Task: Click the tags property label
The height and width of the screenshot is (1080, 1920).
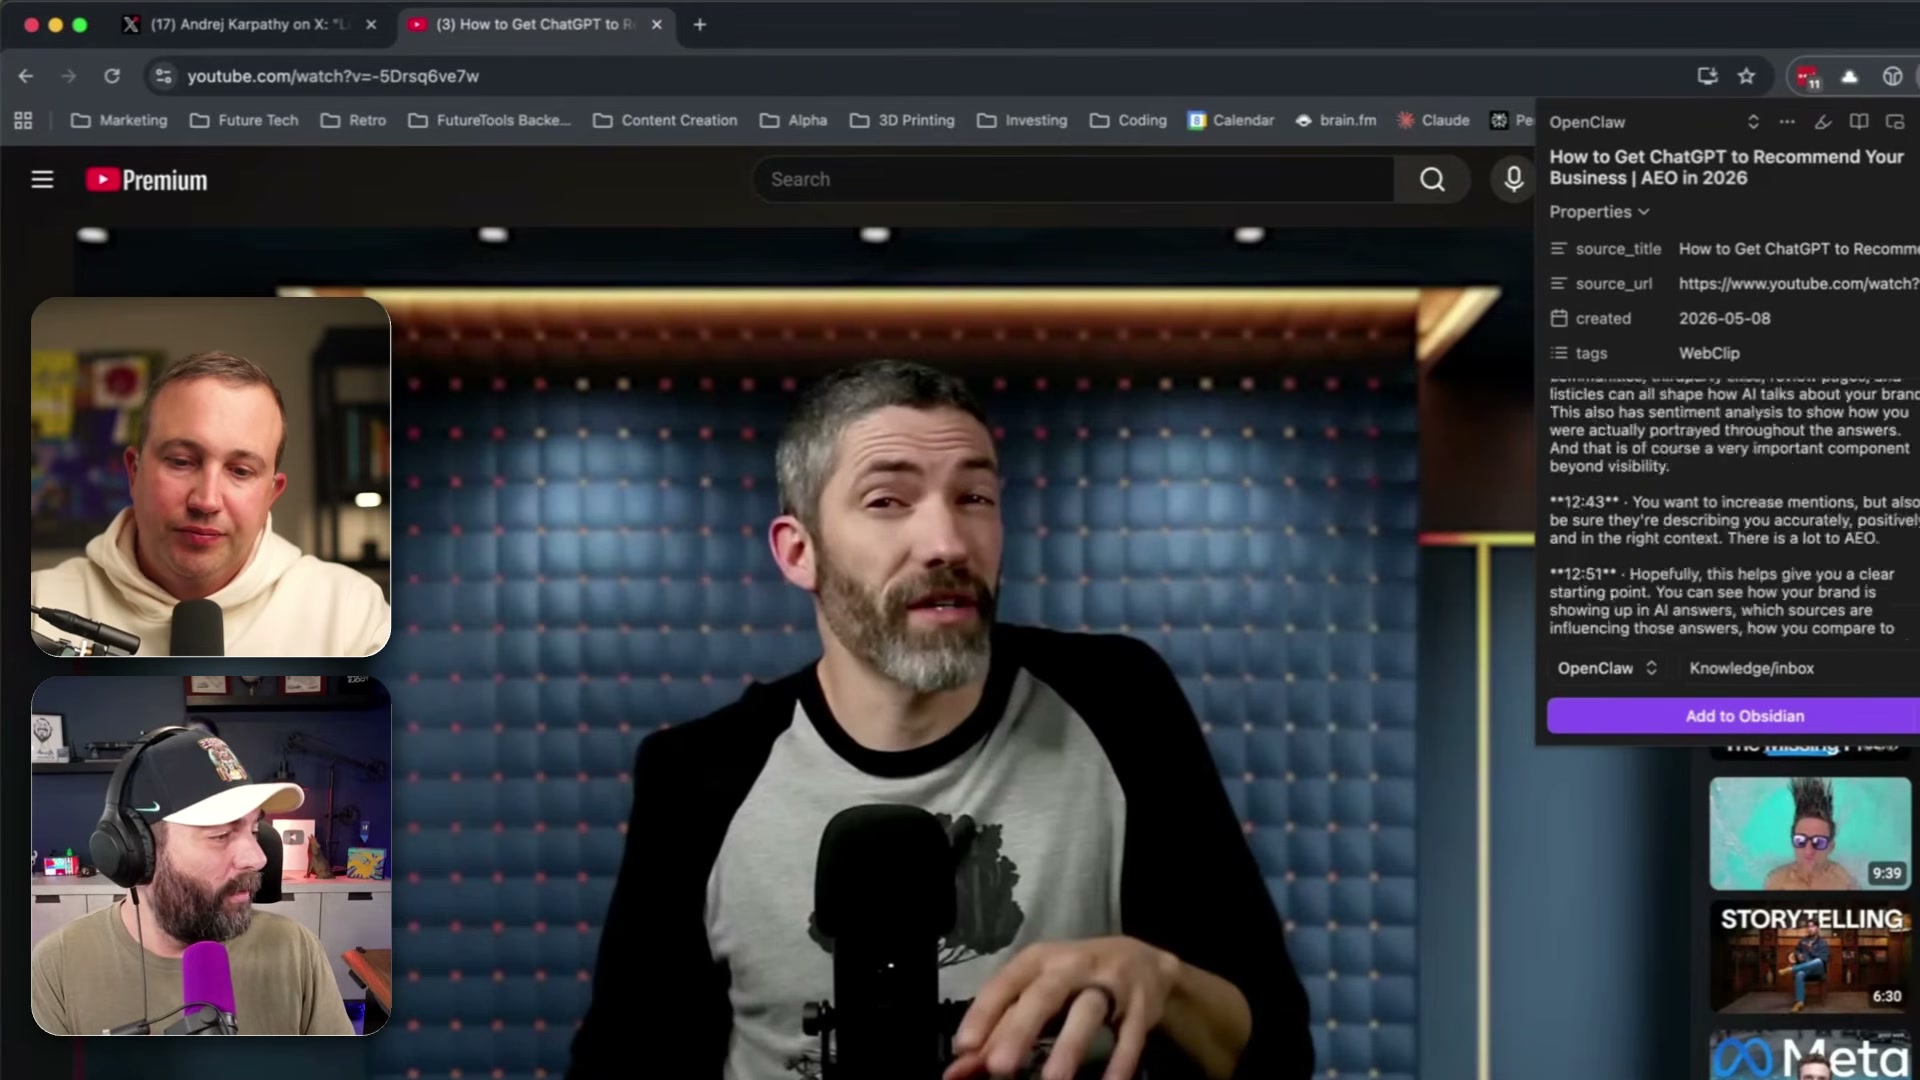Action: (1591, 354)
